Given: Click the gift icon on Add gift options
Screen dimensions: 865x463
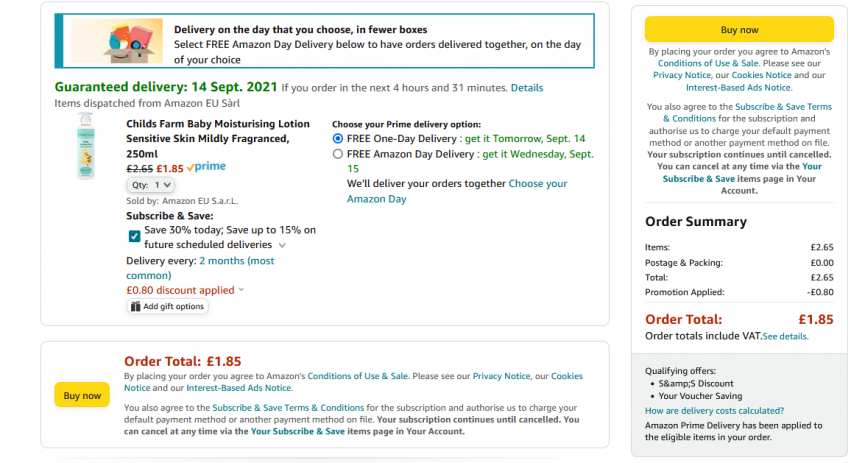Looking at the screenshot, I should click(135, 306).
